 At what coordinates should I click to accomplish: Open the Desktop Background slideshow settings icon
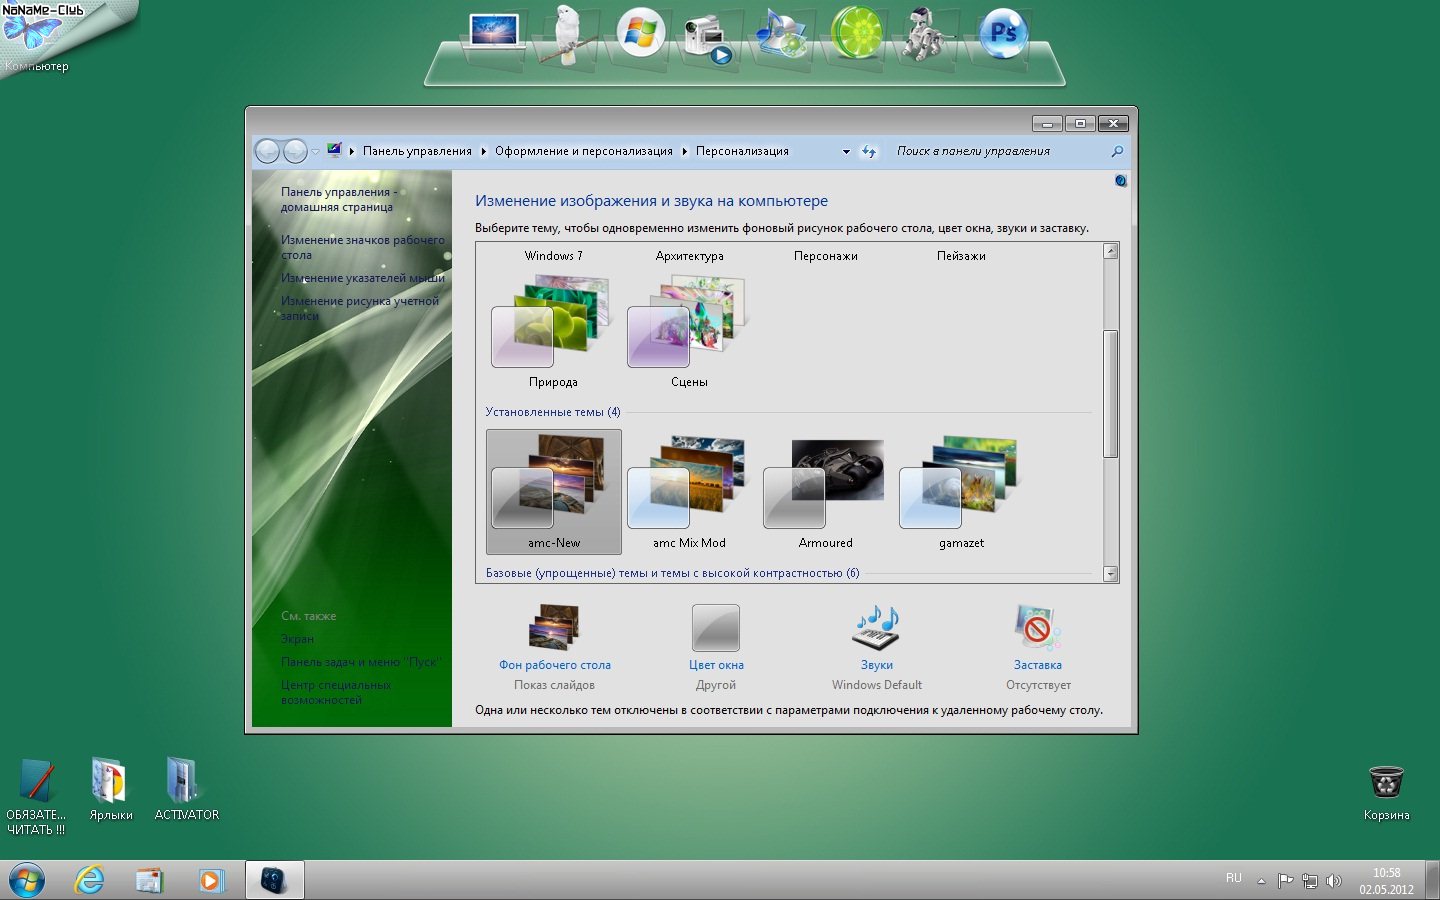click(x=554, y=629)
